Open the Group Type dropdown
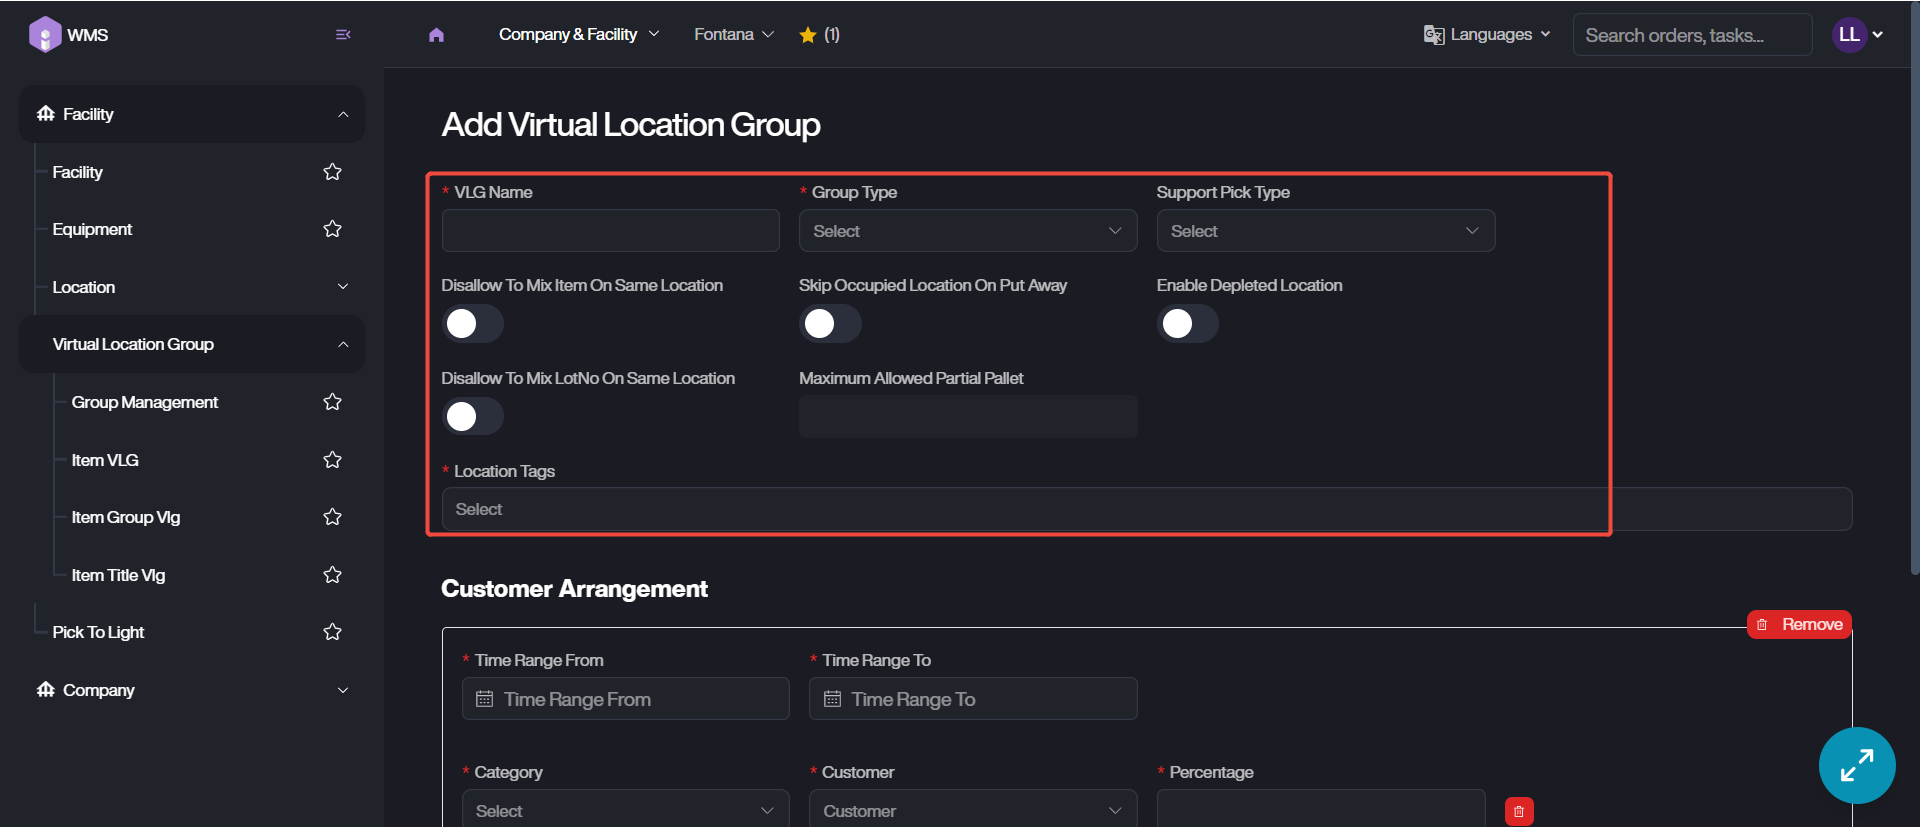This screenshot has height=827, width=1920. coord(967,231)
